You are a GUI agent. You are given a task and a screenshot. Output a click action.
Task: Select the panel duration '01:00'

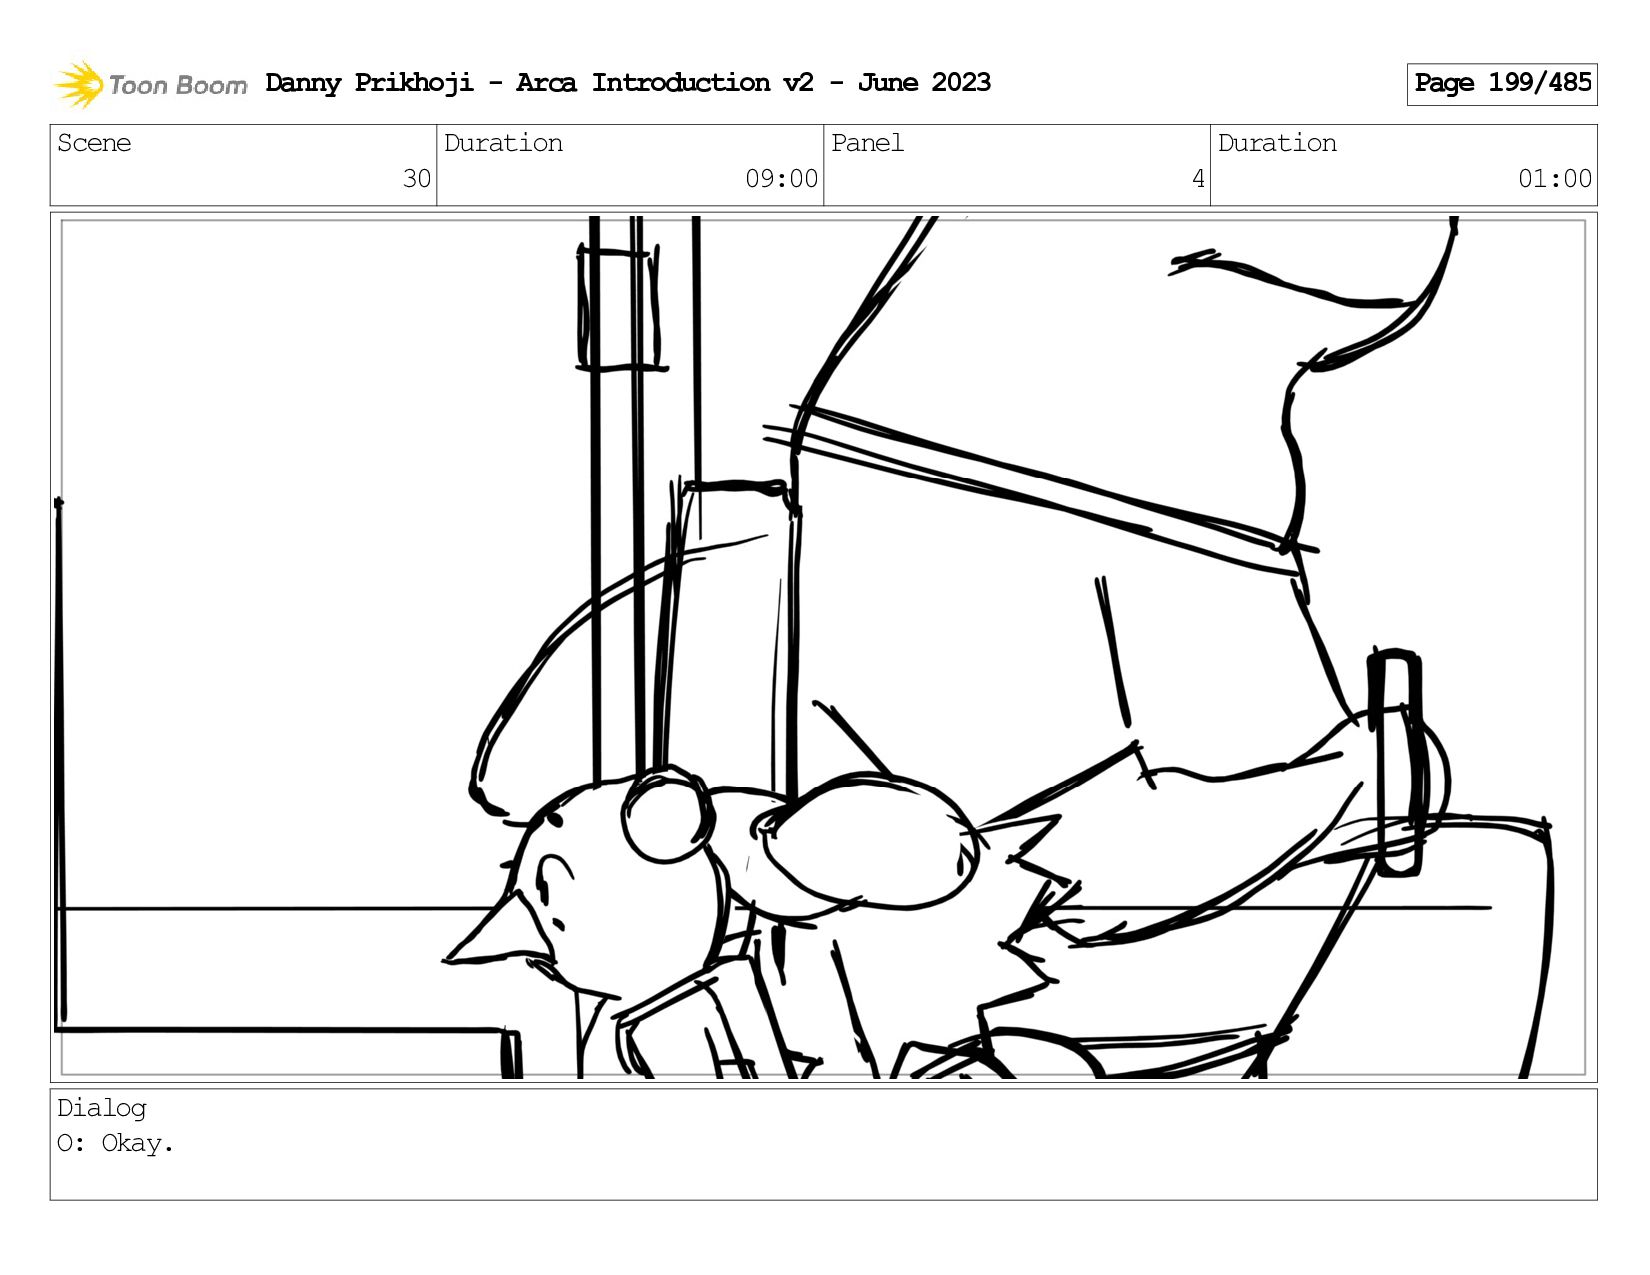(1555, 179)
